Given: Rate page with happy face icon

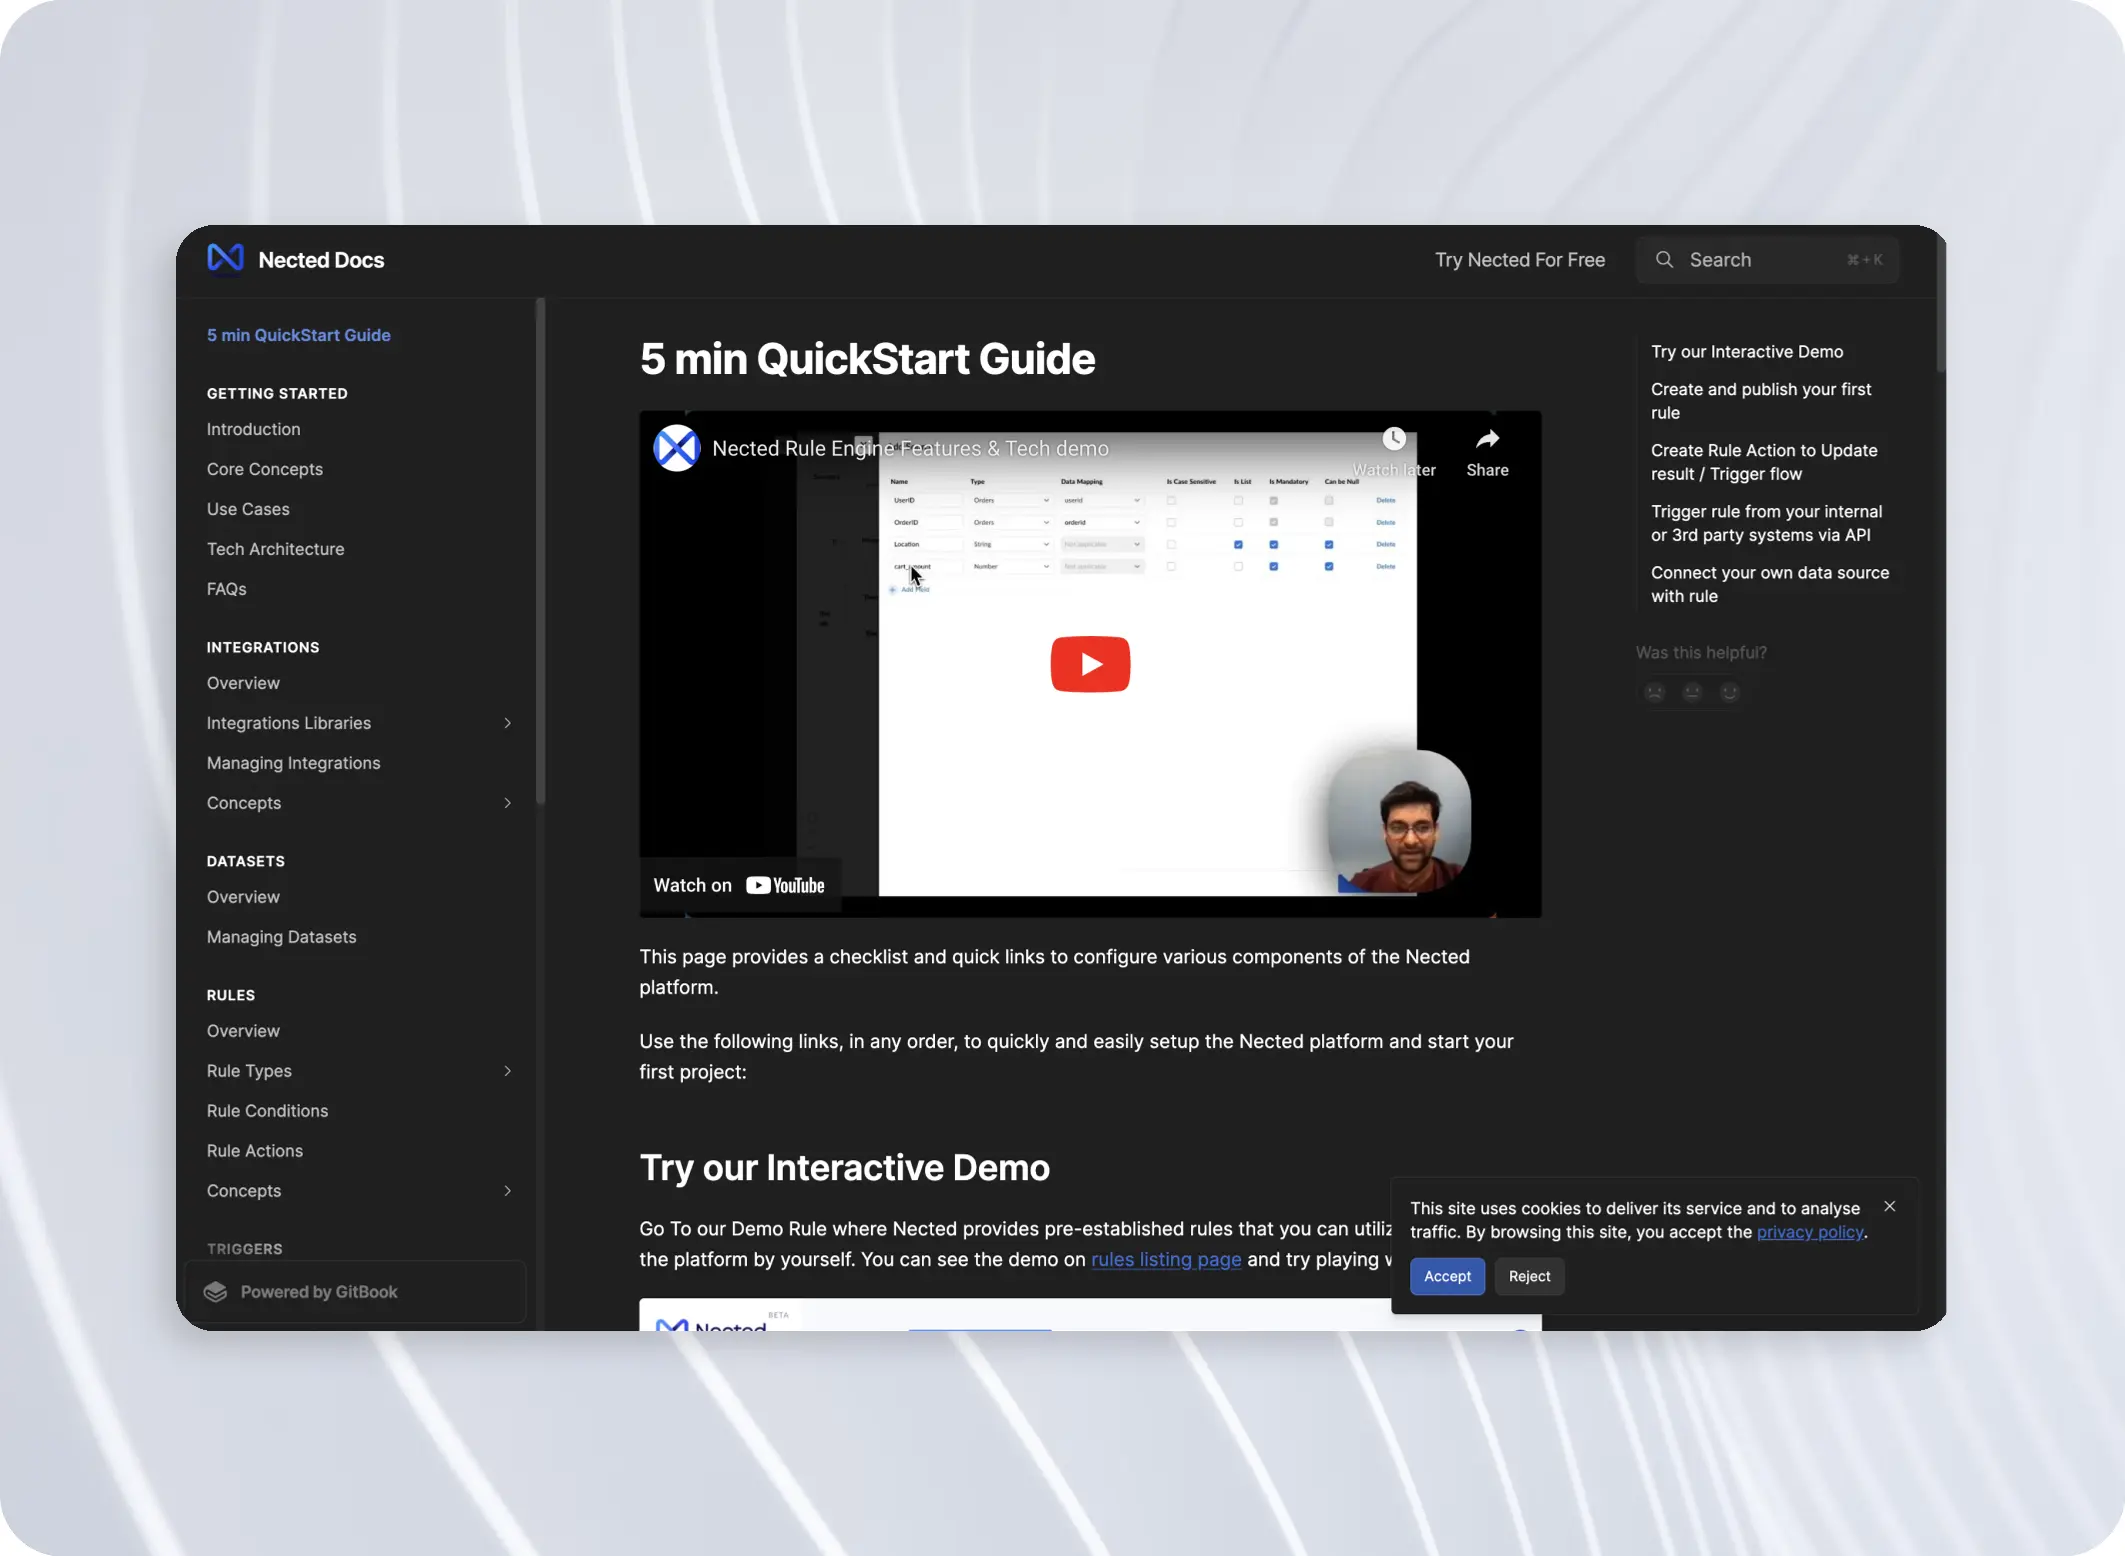Looking at the screenshot, I should pyautogui.click(x=1729, y=692).
